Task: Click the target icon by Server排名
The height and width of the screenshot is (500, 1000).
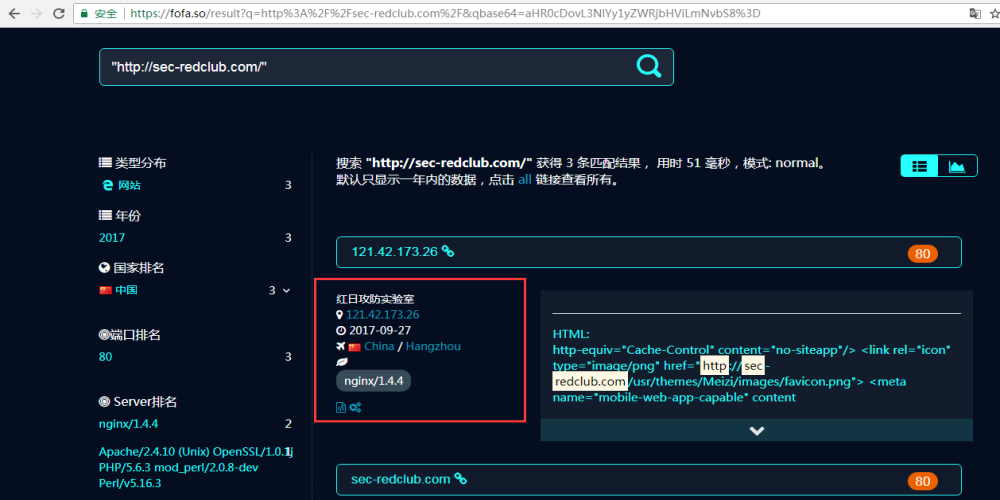Action: pyautogui.click(x=105, y=402)
